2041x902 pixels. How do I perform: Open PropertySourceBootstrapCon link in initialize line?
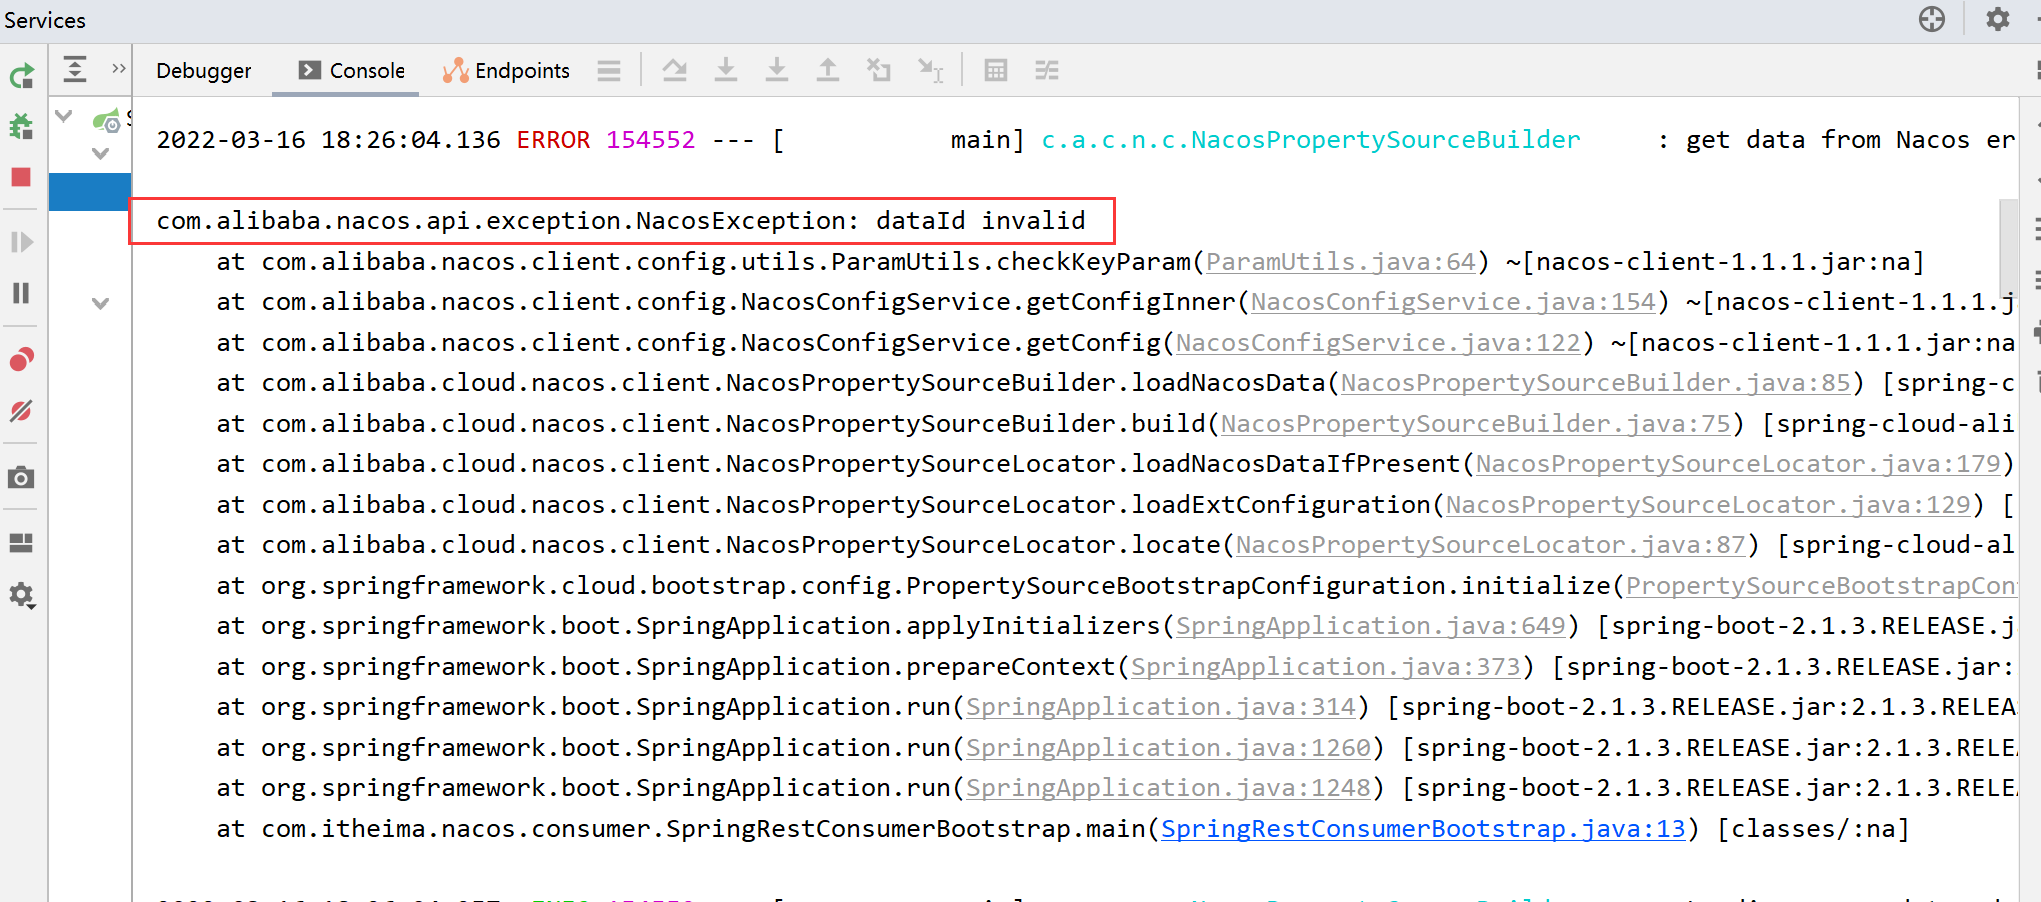click(1822, 586)
